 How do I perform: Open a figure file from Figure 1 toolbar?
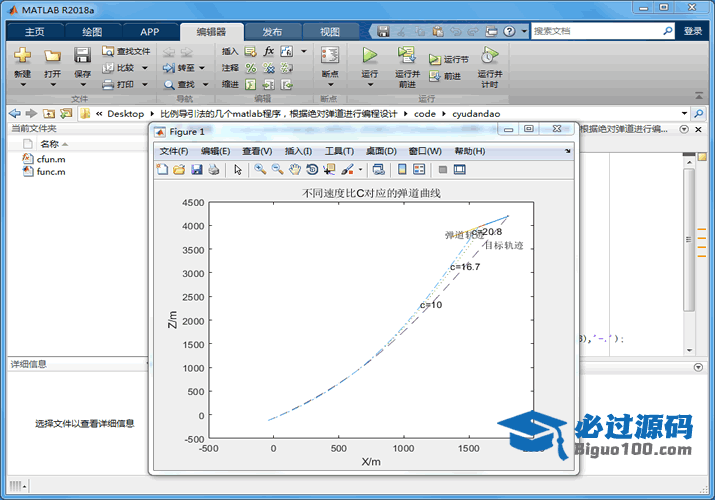pos(179,170)
